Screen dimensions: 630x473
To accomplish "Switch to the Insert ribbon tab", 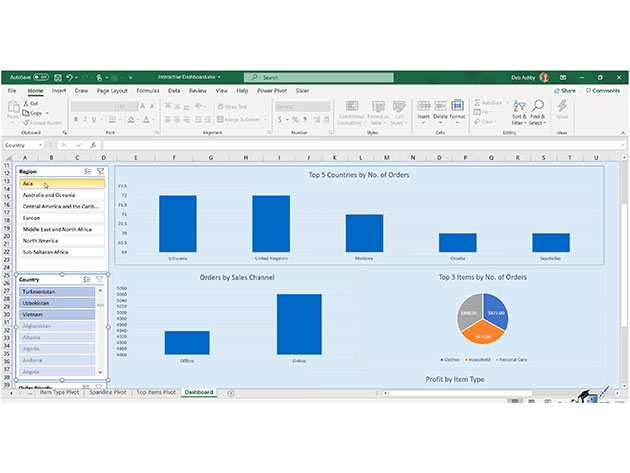I will click(59, 91).
